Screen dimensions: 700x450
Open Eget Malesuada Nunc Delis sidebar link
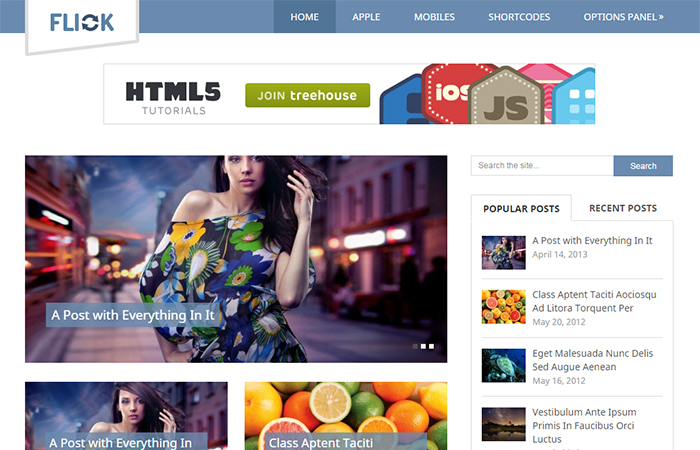coord(592,360)
